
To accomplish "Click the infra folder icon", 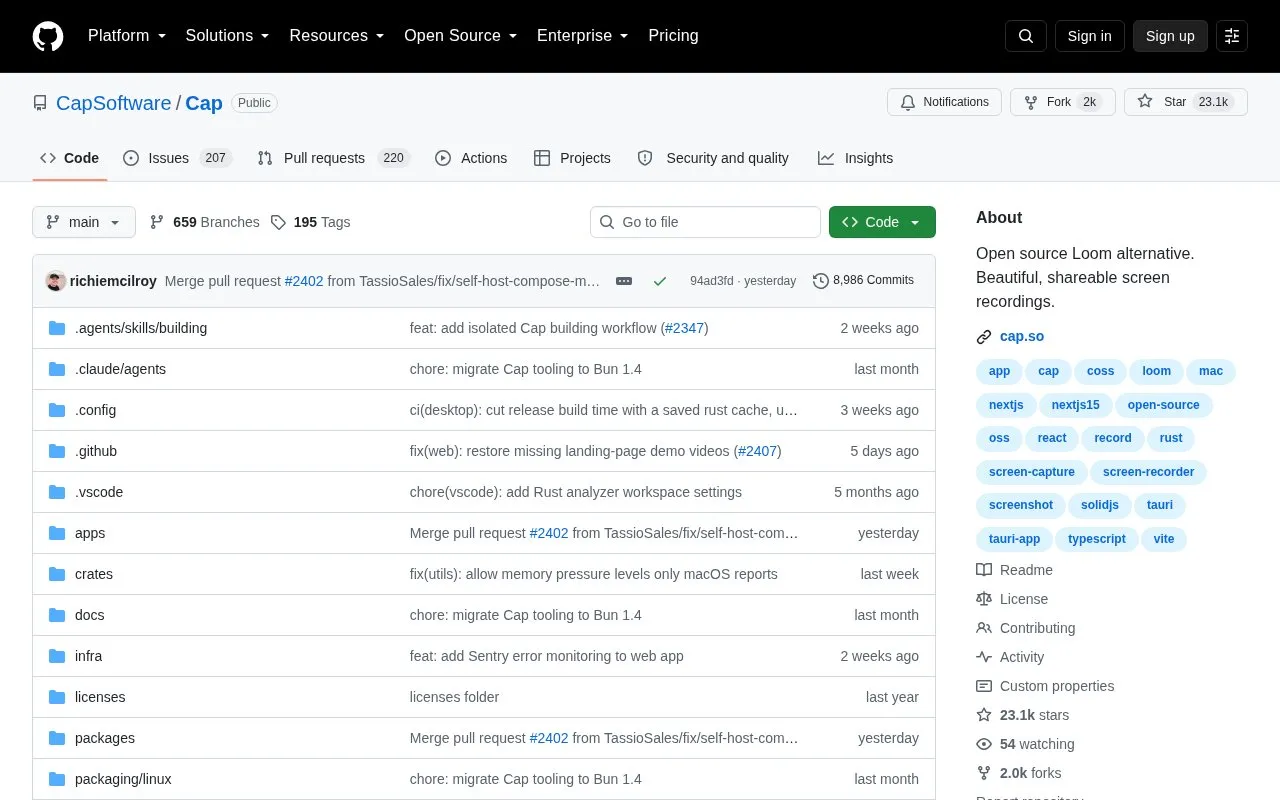I will (57, 656).
